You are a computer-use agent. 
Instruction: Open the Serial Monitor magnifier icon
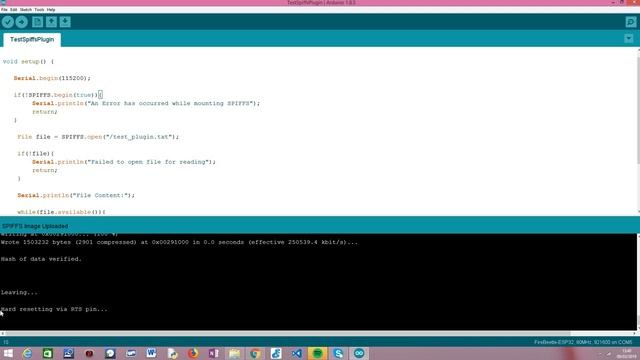coord(631,22)
